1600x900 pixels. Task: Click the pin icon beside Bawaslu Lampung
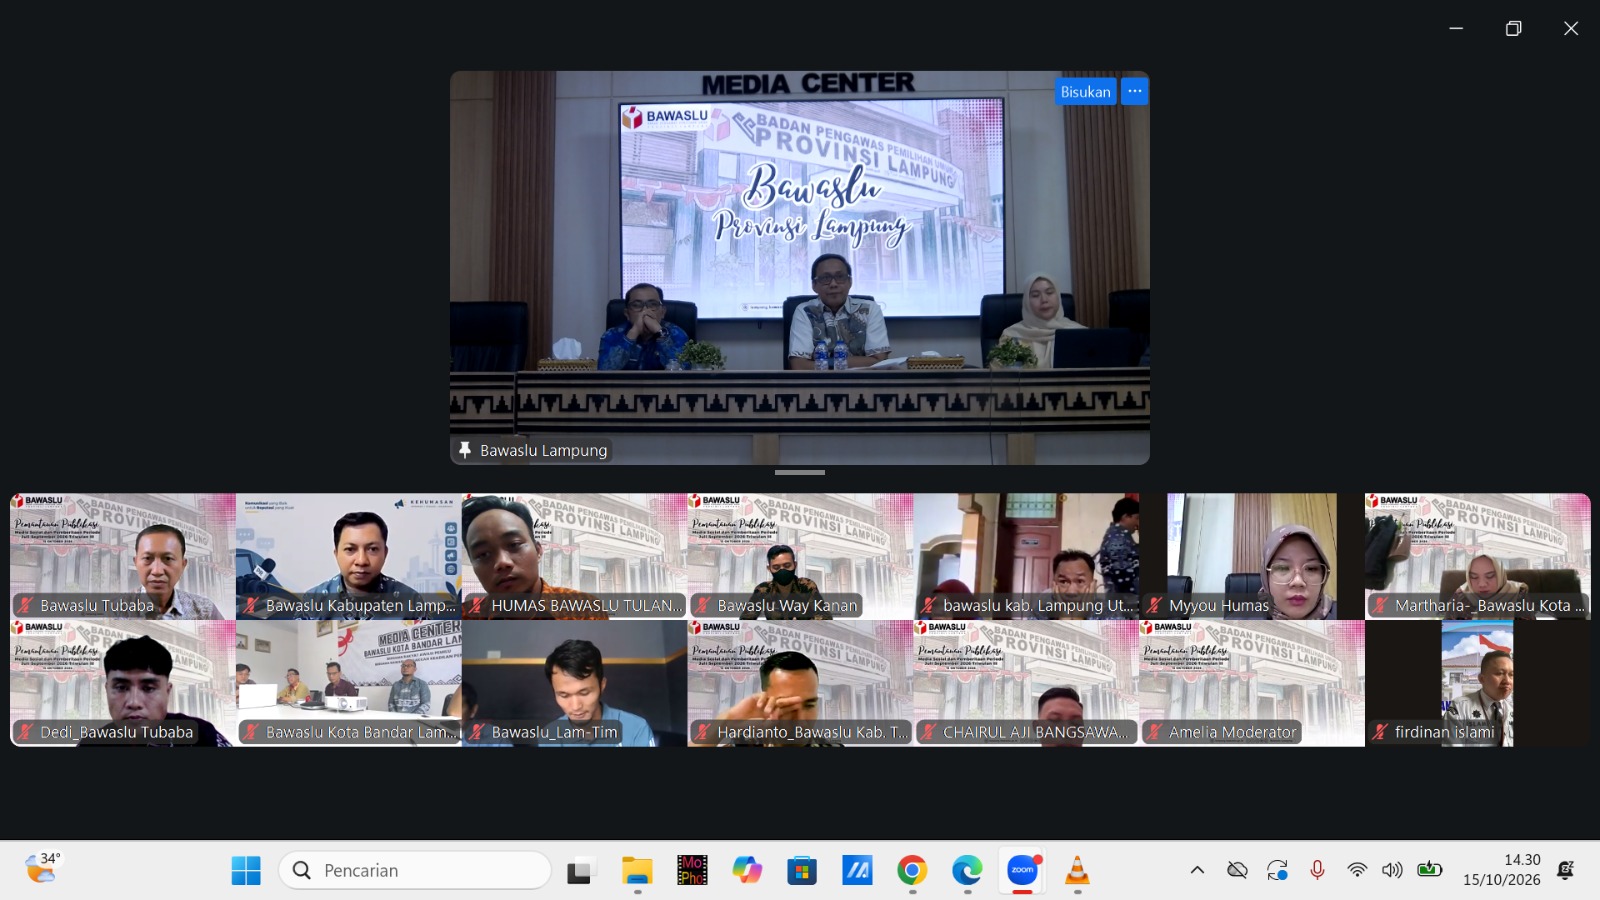tap(465, 450)
